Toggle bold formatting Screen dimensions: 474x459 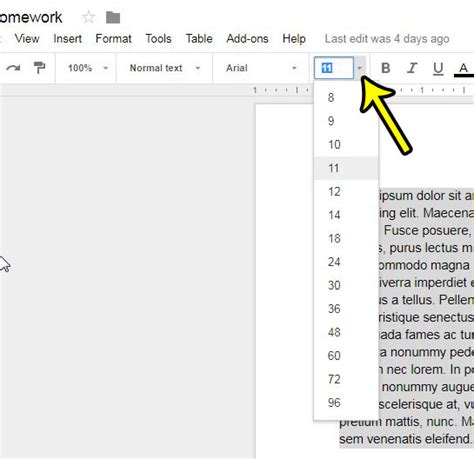coord(386,68)
